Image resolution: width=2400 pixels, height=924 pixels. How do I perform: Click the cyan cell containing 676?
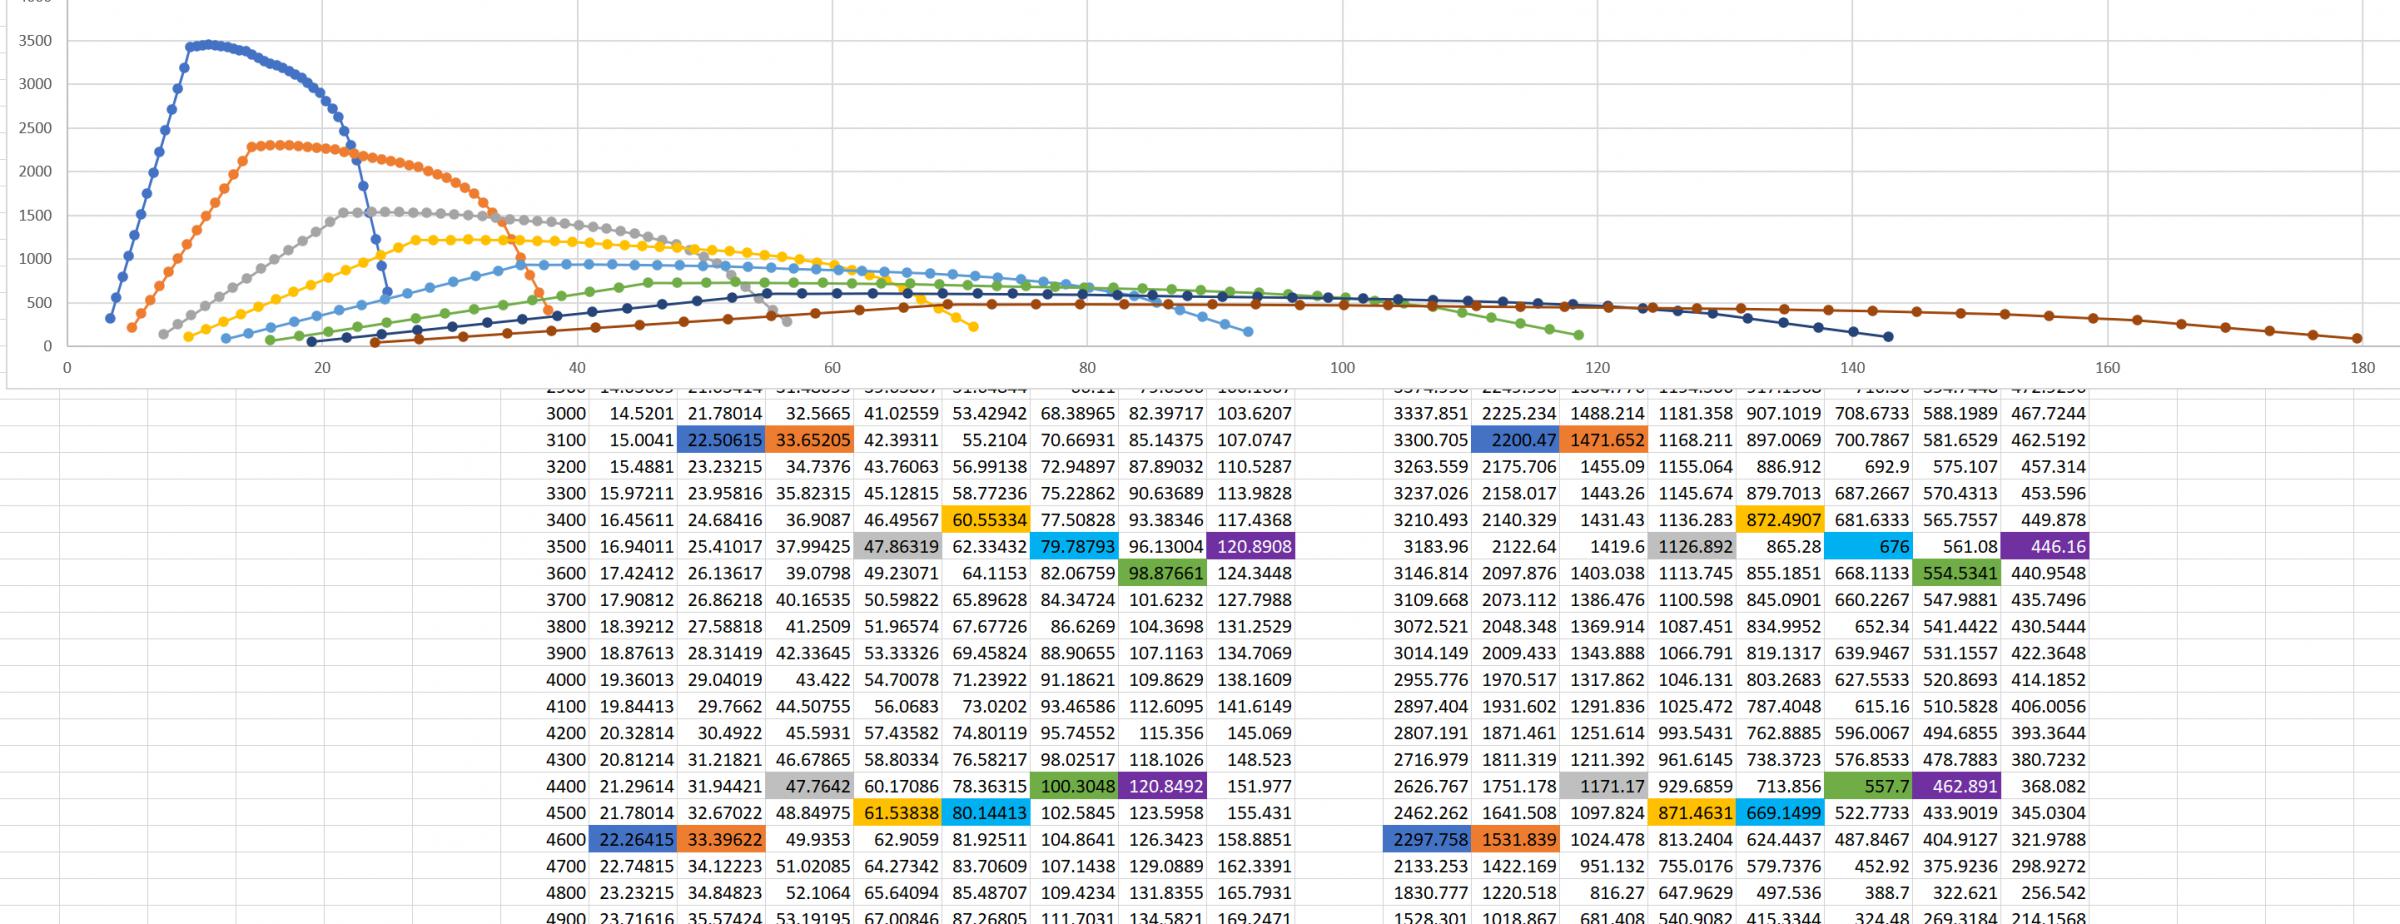1868,547
